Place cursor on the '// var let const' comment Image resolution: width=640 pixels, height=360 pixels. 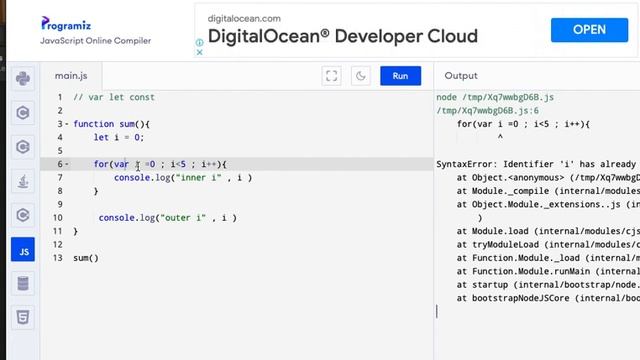[114, 98]
